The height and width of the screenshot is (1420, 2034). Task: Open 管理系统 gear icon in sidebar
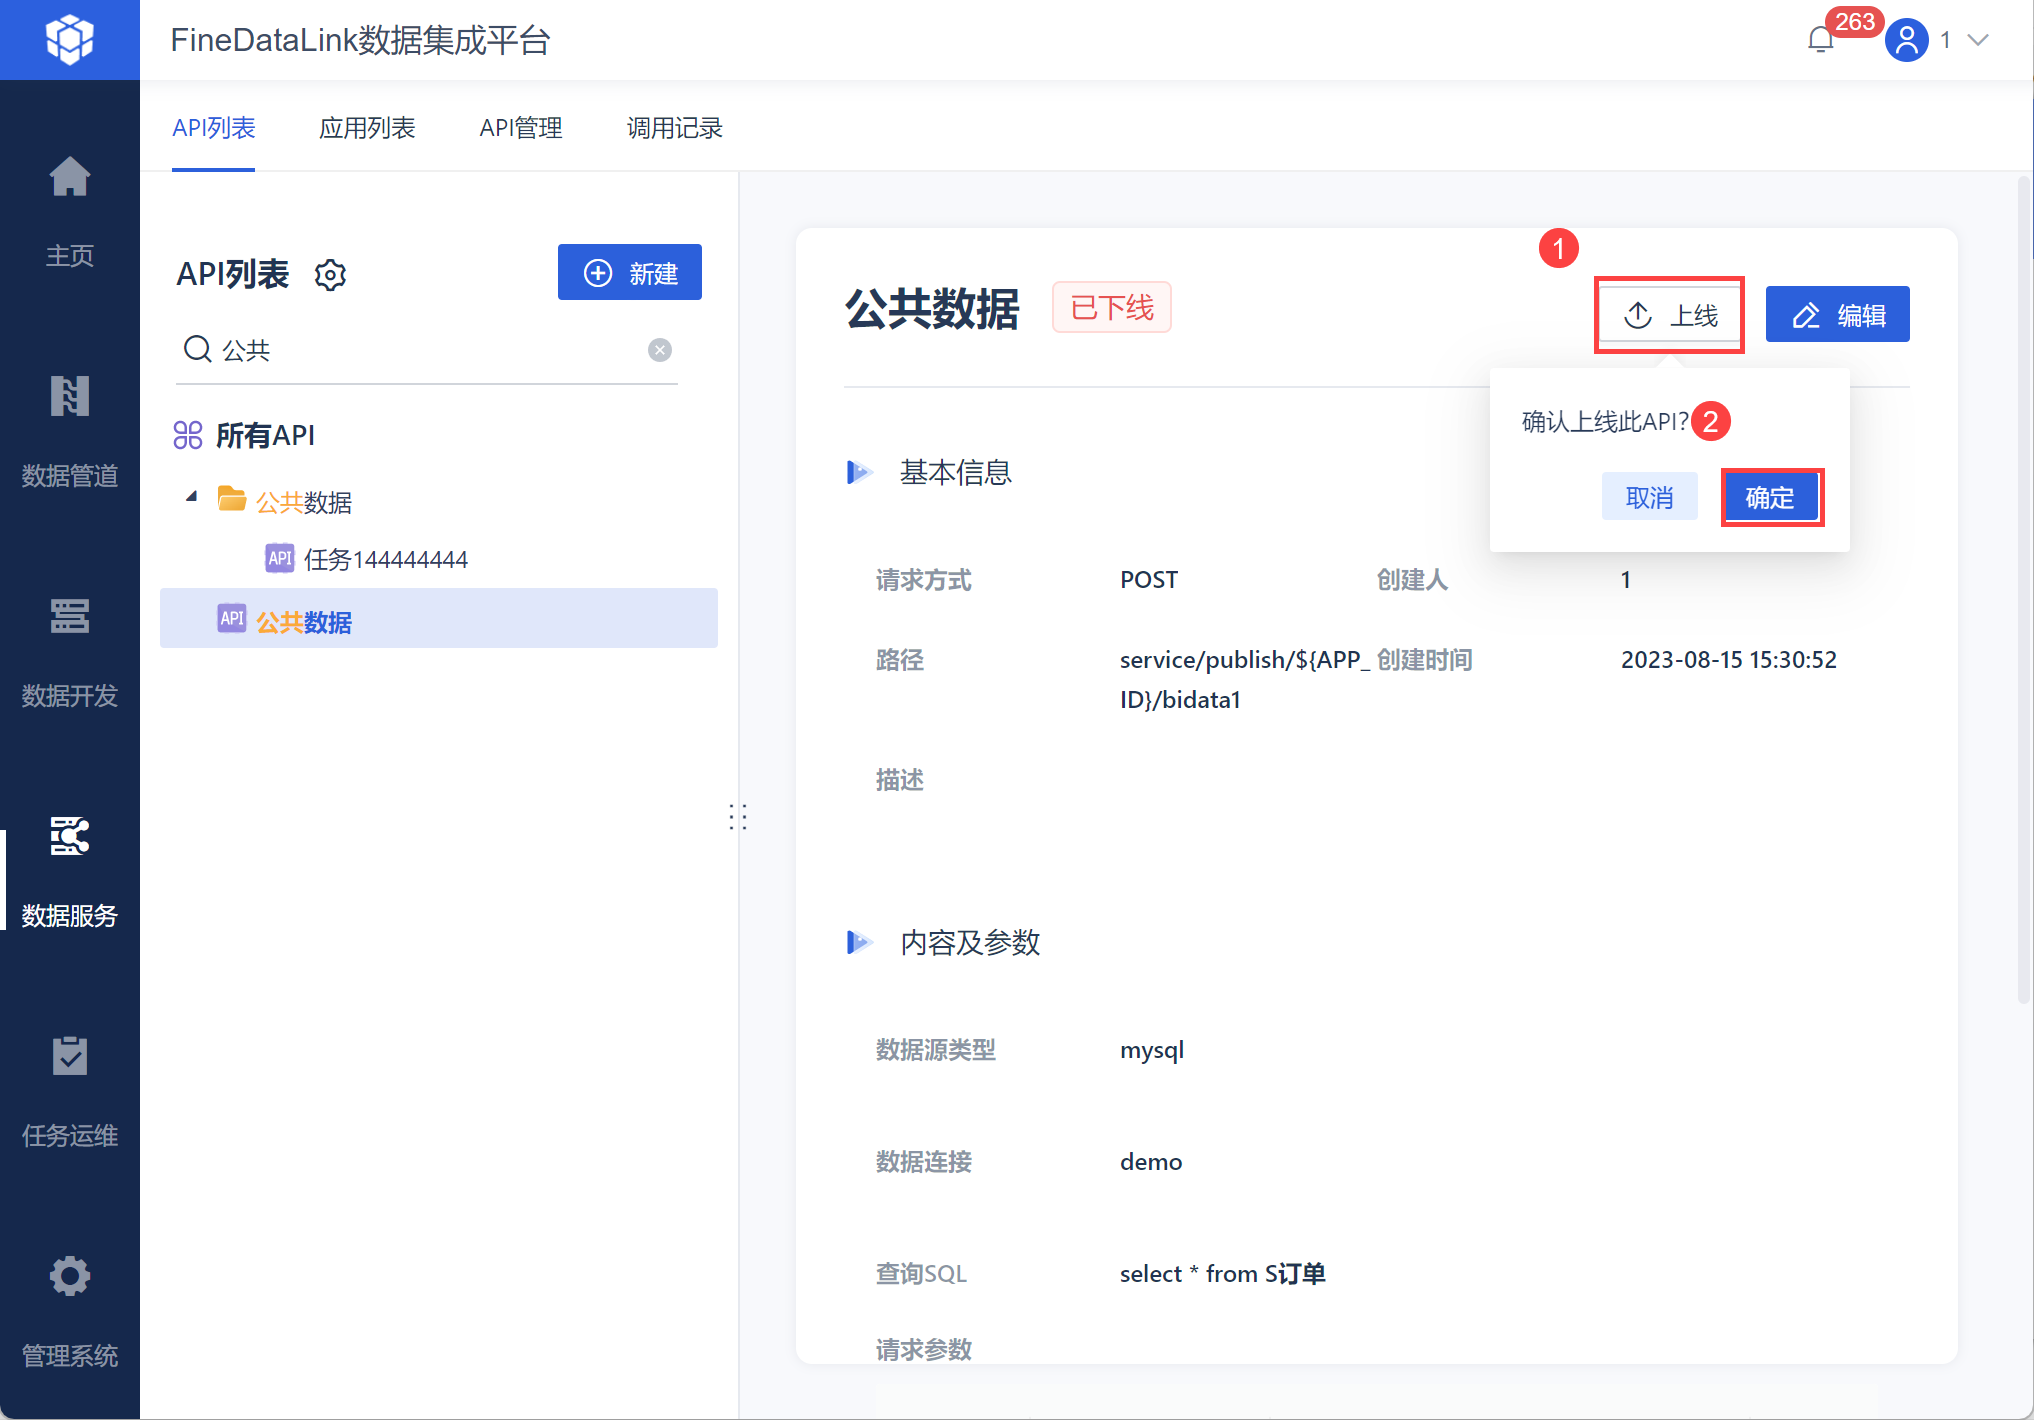point(70,1277)
